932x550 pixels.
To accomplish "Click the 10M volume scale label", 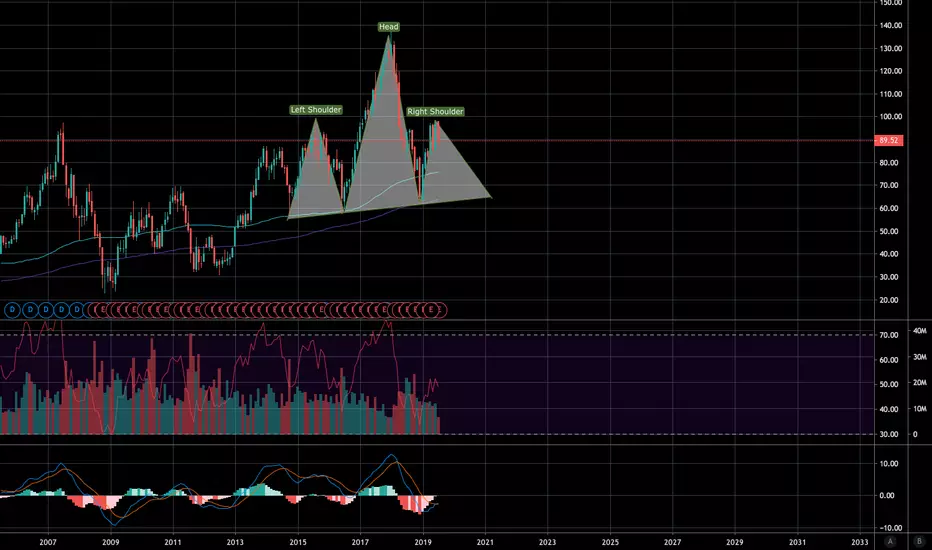I will tap(920, 408).
